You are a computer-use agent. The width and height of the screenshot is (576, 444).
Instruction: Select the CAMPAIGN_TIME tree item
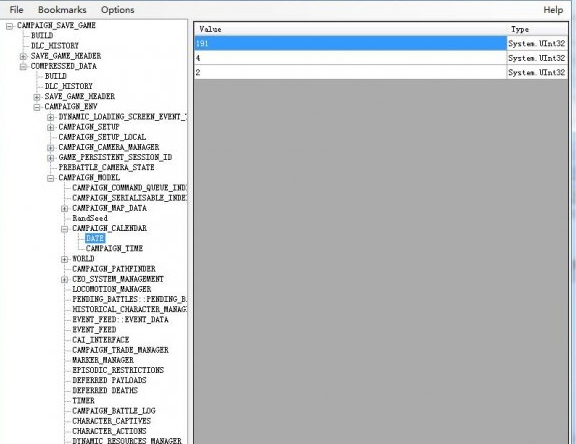pyautogui.click(x=114, y=249)
